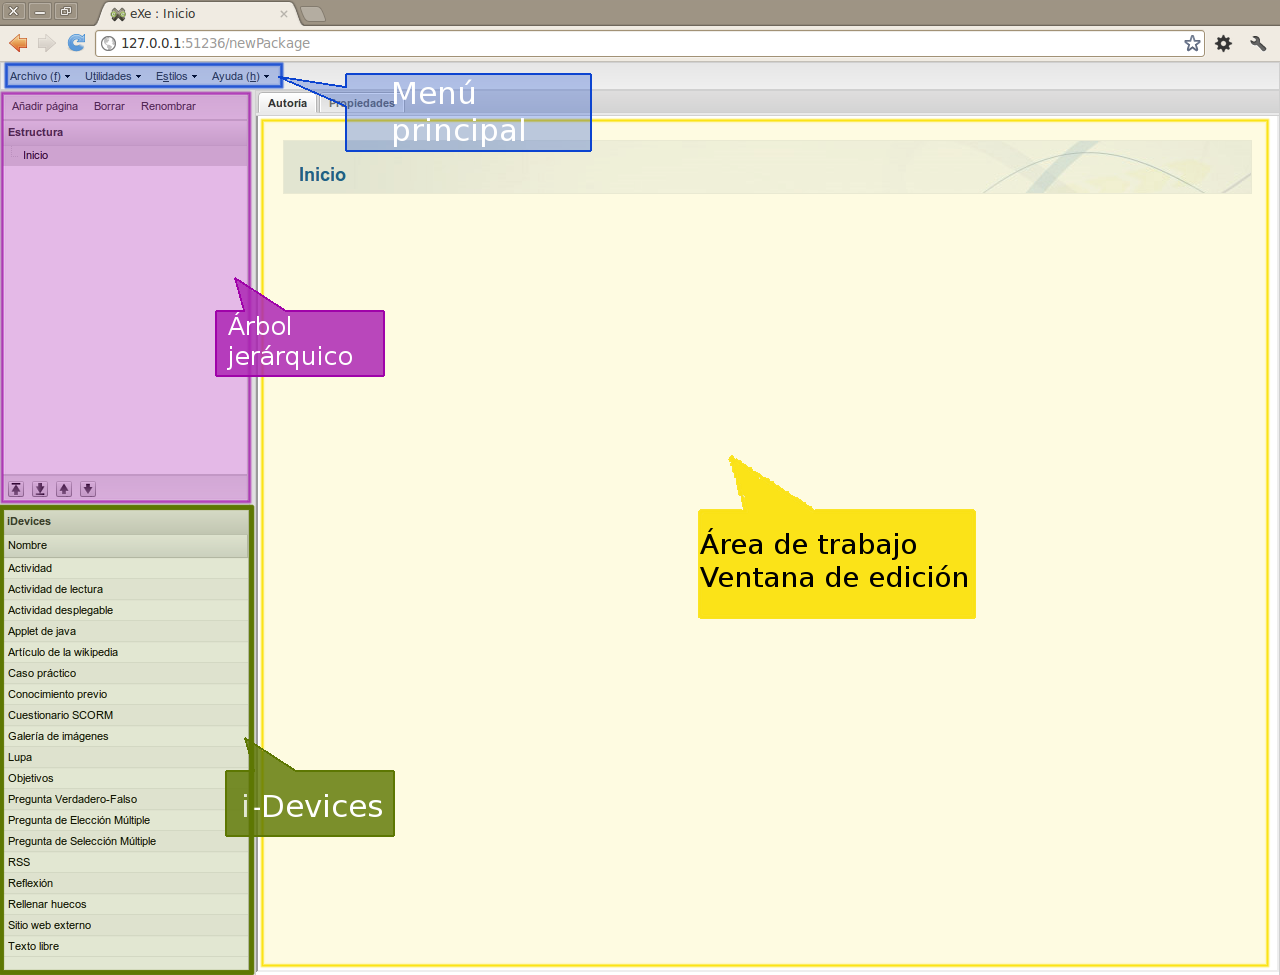Click the browser back arrow
Image resolution: width=1280 pixels, height=975 pixels.
click(18, 43)
